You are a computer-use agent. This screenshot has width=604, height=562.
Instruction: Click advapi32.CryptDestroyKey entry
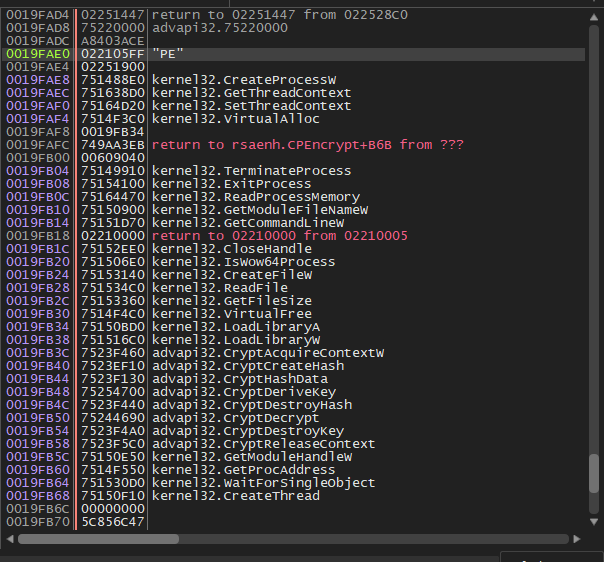(248, 431)
